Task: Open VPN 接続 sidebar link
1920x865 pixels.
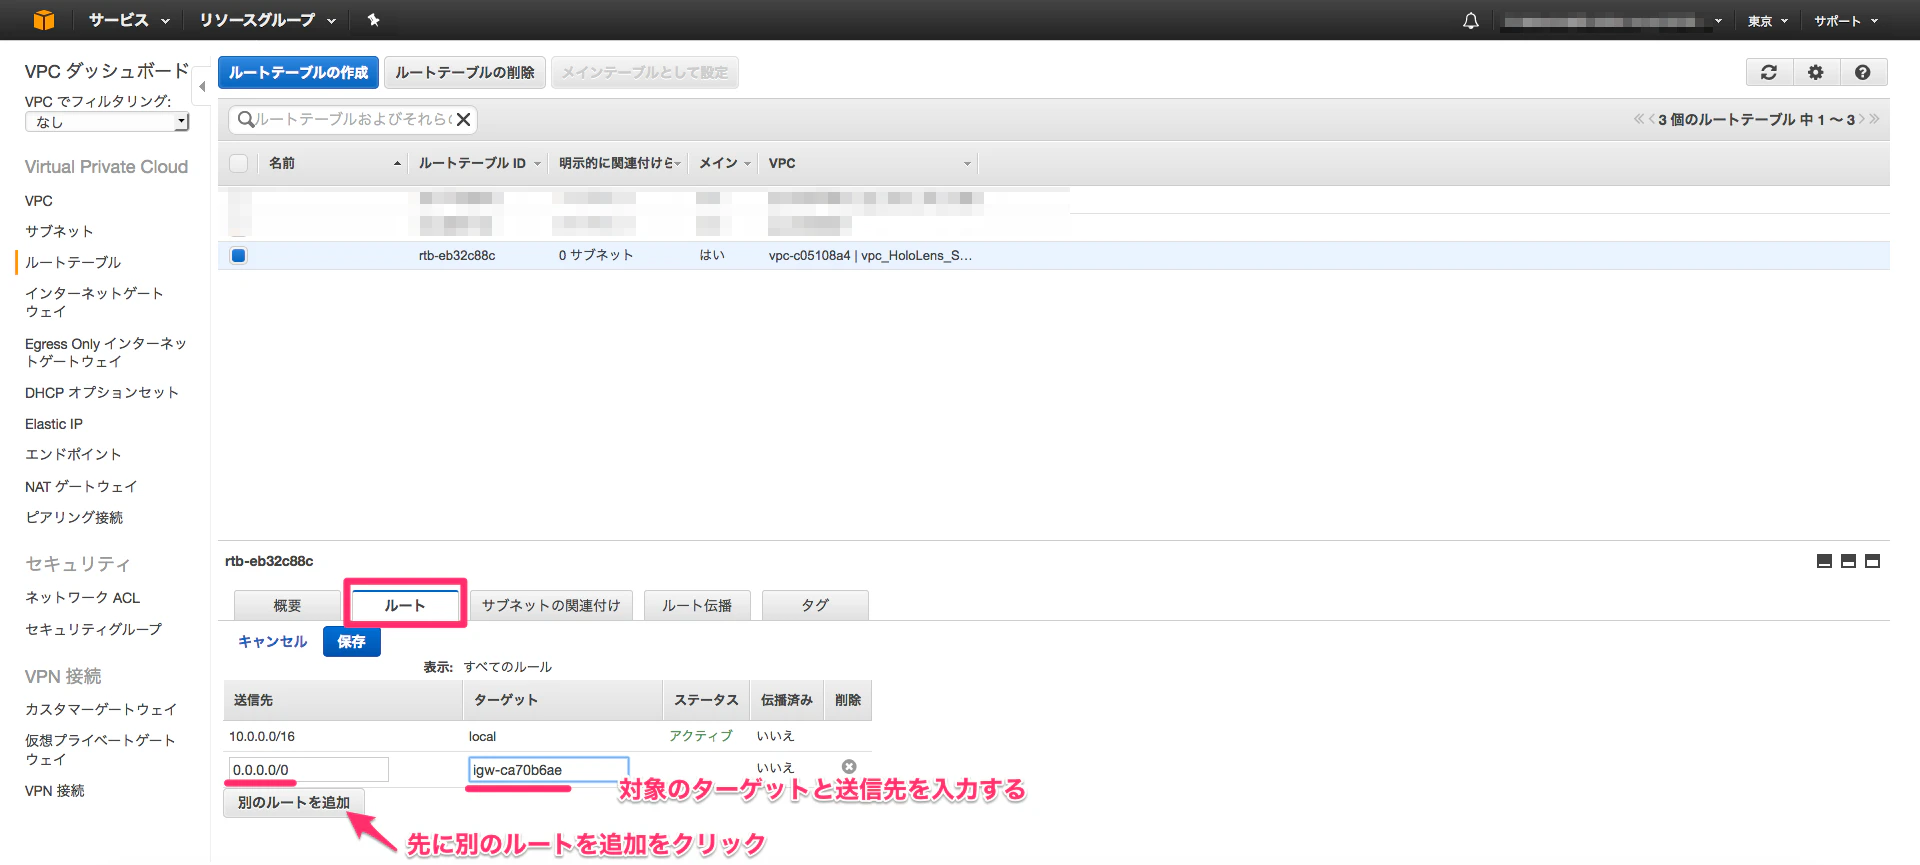Action: 55,790
